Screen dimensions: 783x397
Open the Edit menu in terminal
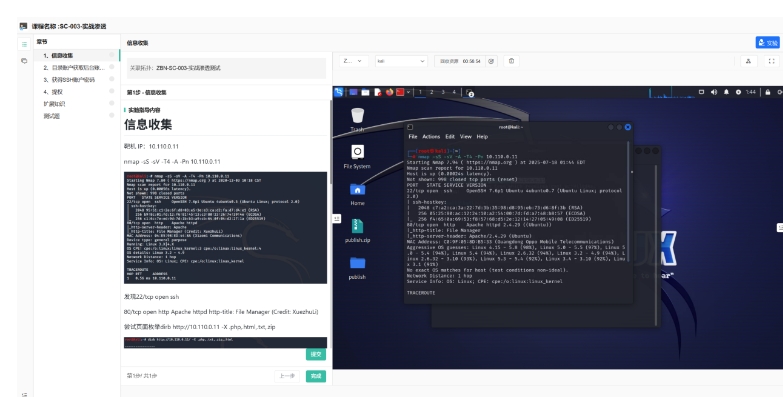(x=450, y=136)
